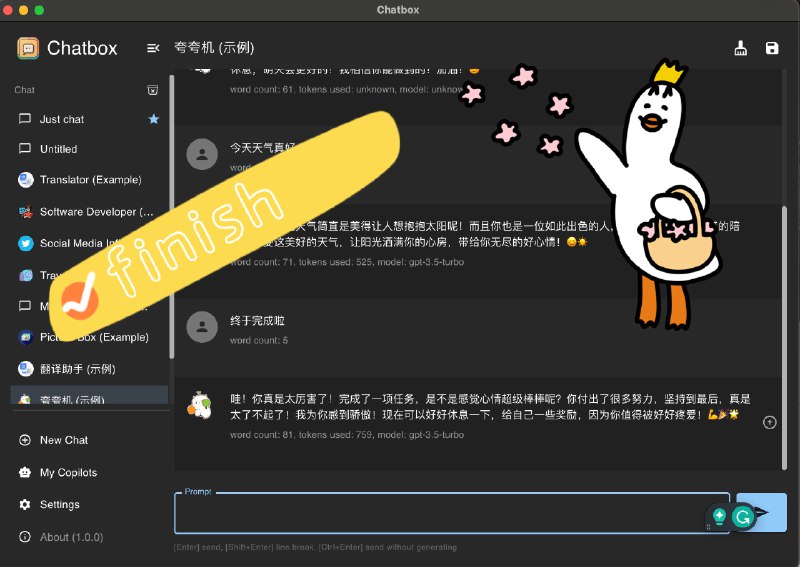The height and width of the screenshot is (567, 800).
Task: Click the plus icon beside New Chat
Action: coord(24,440)
